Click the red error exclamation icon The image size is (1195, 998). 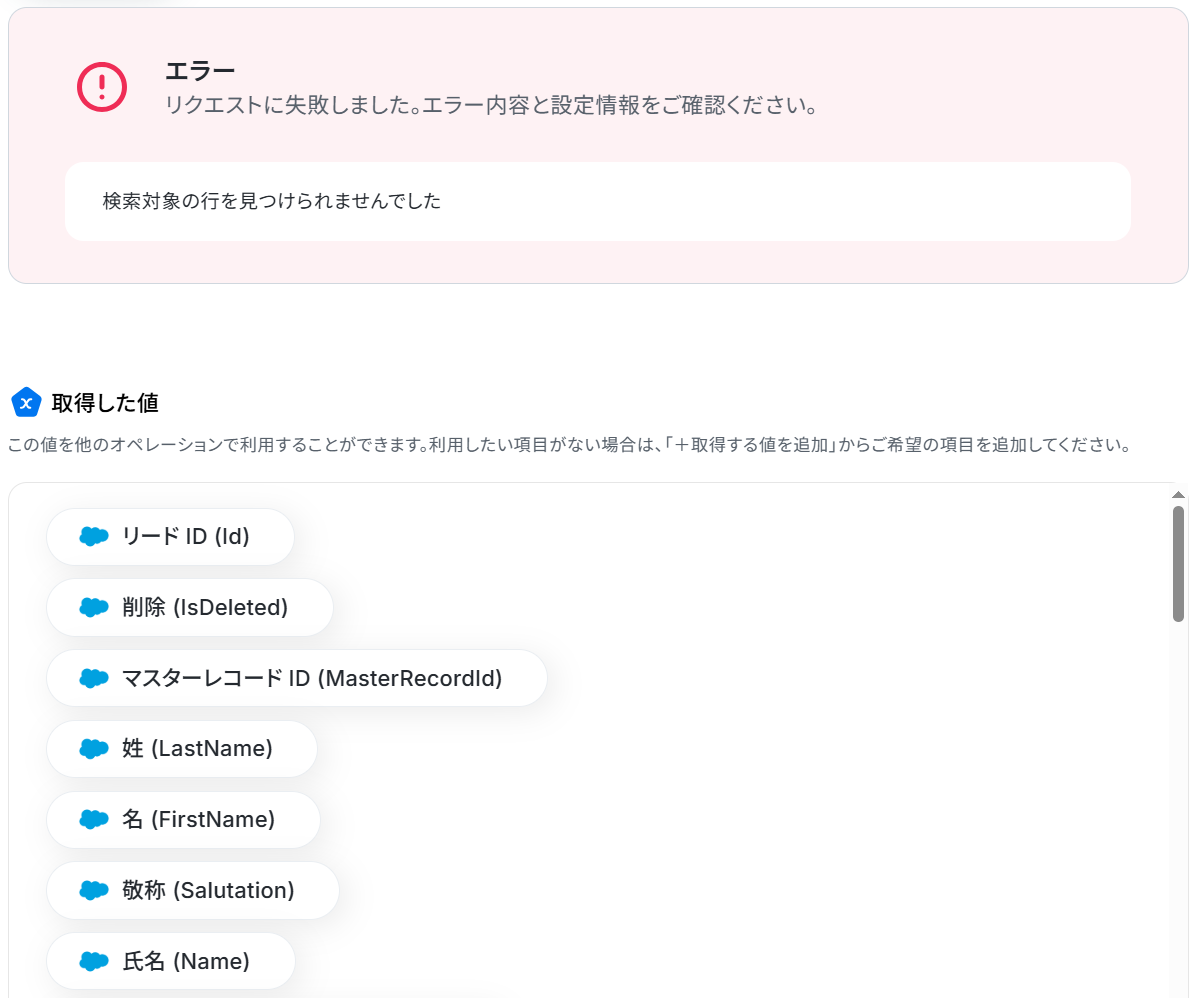pos(102,87)
